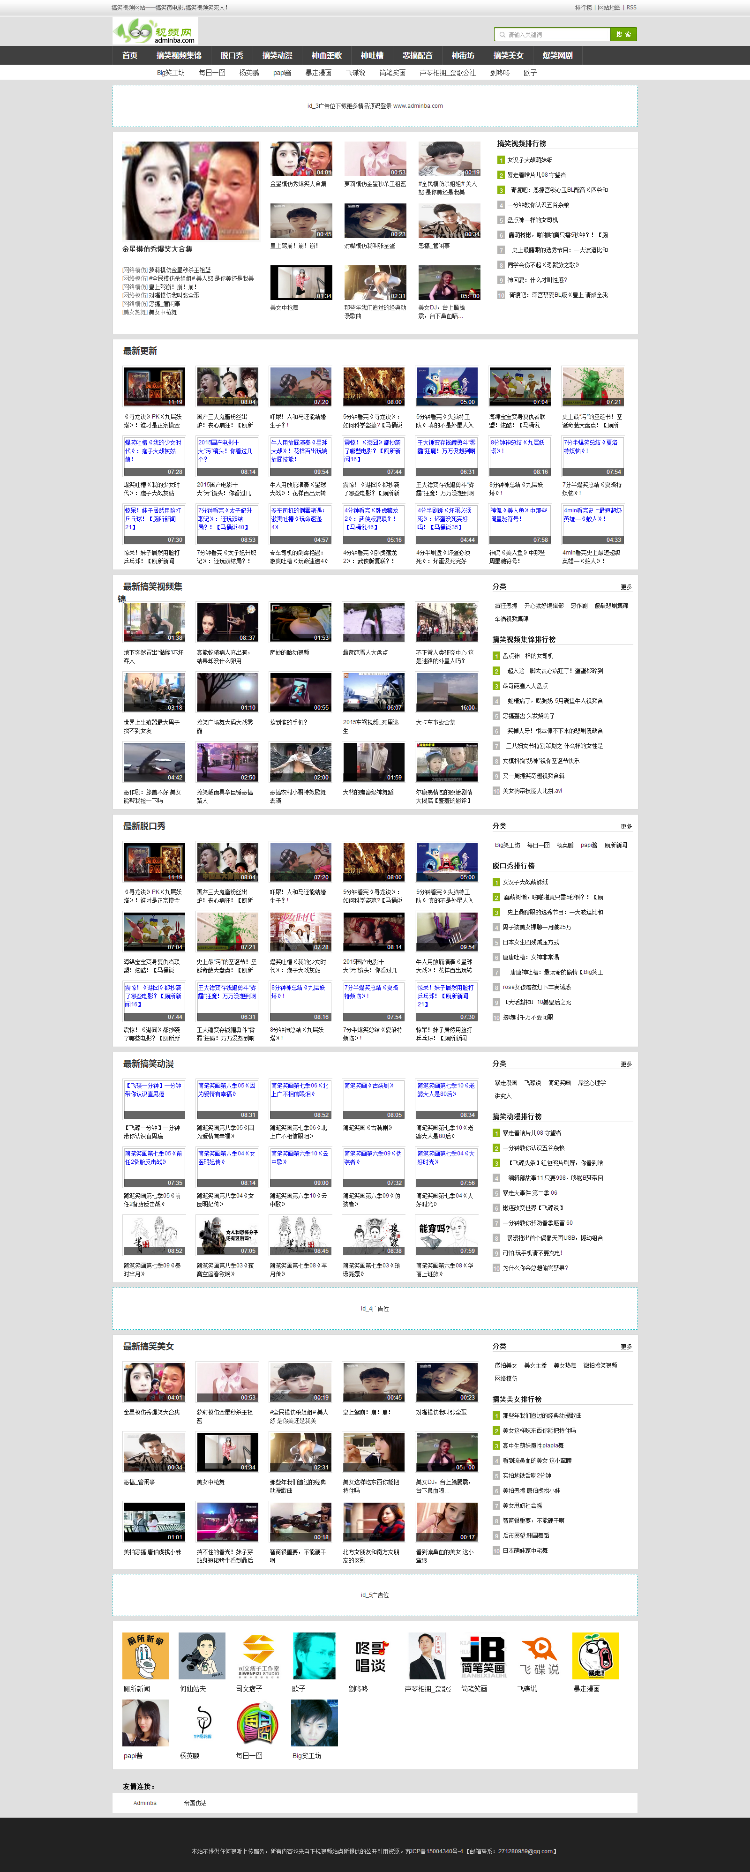Click rank badge 10 in 搞笑视频排行榜
Viewport: 750px width, 1872px height.
pyautogui.click(x=501, y=295)
